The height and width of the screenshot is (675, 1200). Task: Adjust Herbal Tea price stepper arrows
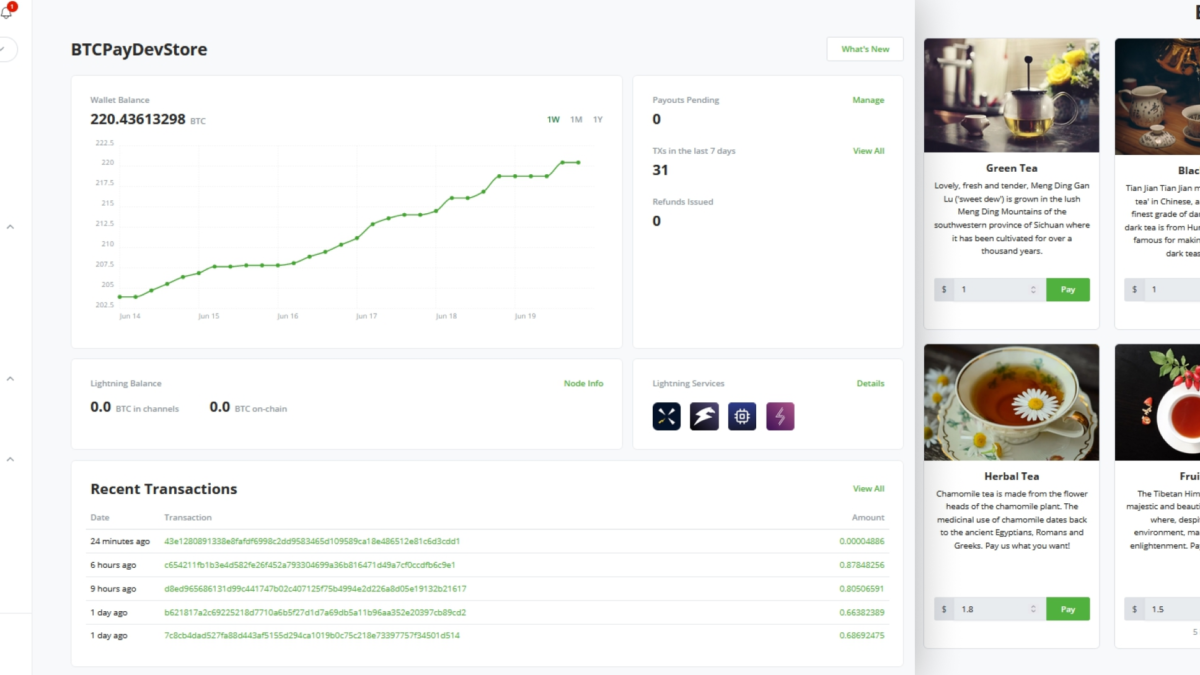coord(1033,609)
